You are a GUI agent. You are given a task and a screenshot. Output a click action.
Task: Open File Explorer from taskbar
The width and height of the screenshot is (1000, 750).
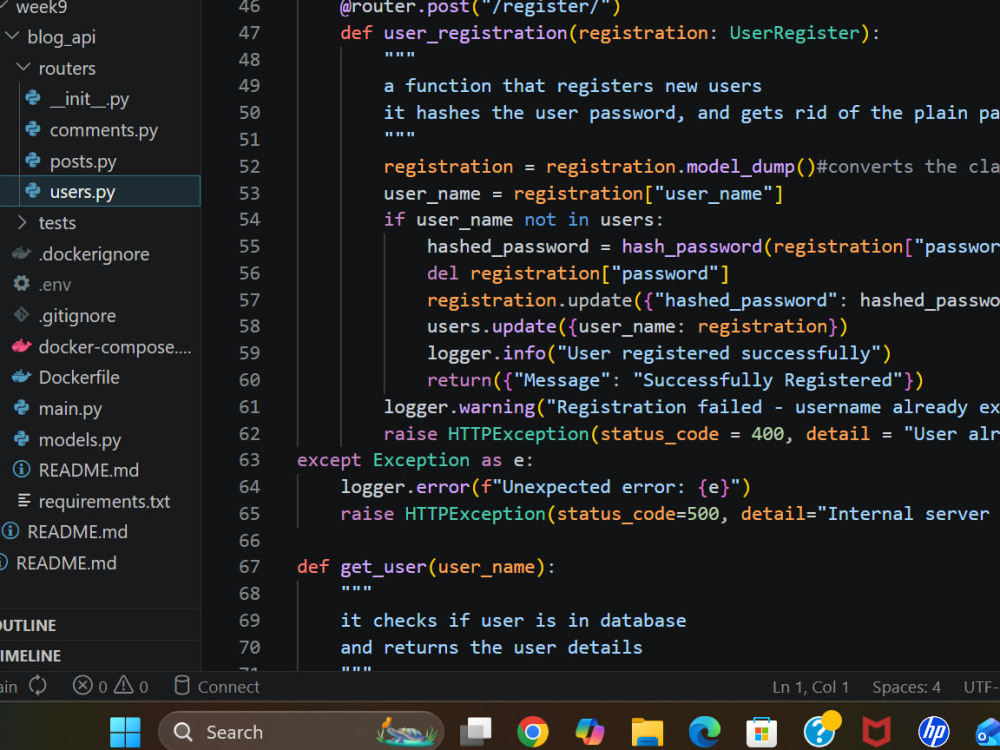(647, 732)
